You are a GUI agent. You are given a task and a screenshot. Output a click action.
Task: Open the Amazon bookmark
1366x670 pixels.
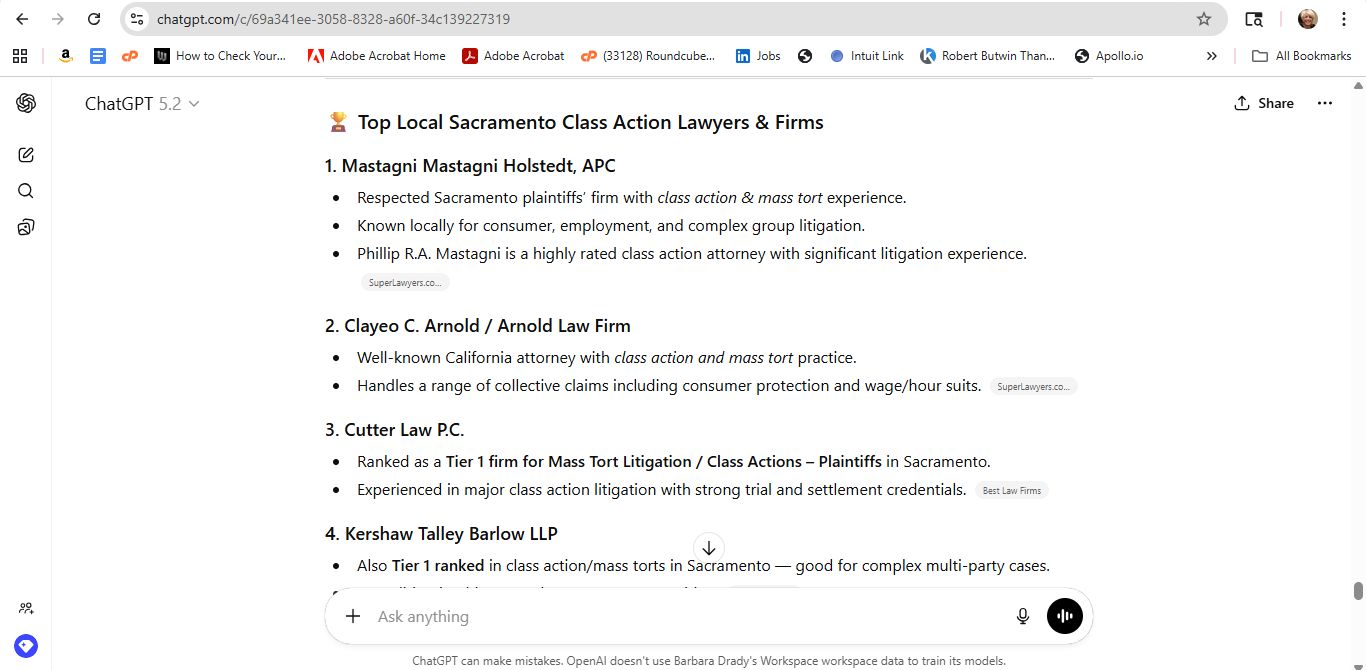coord(65,56)
